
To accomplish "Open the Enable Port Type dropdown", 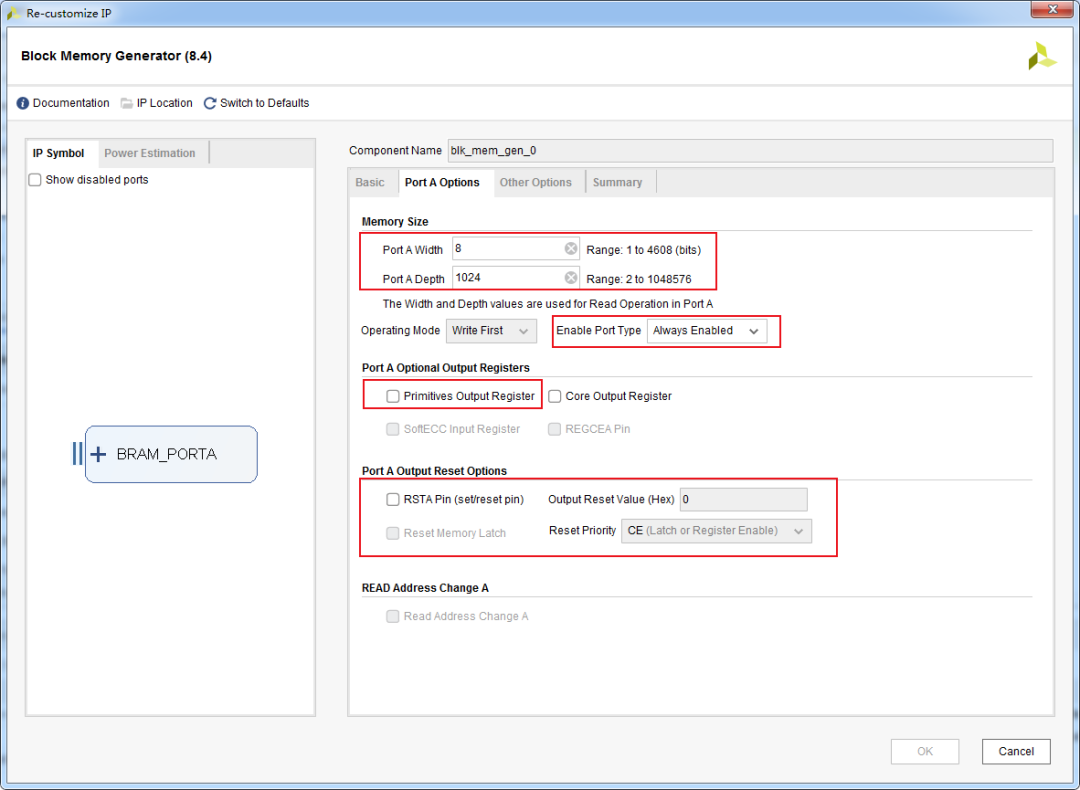I will pos(706,330).
